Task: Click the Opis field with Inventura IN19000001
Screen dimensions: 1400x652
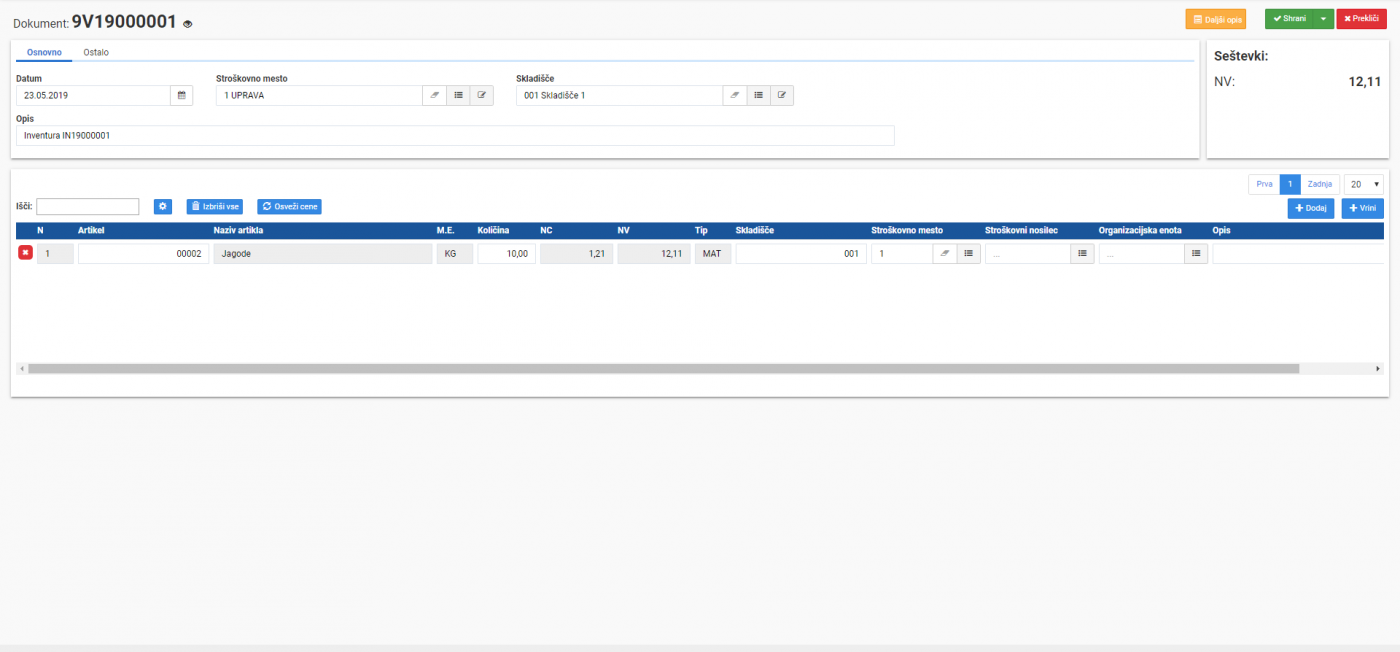Action: (455, 135)
